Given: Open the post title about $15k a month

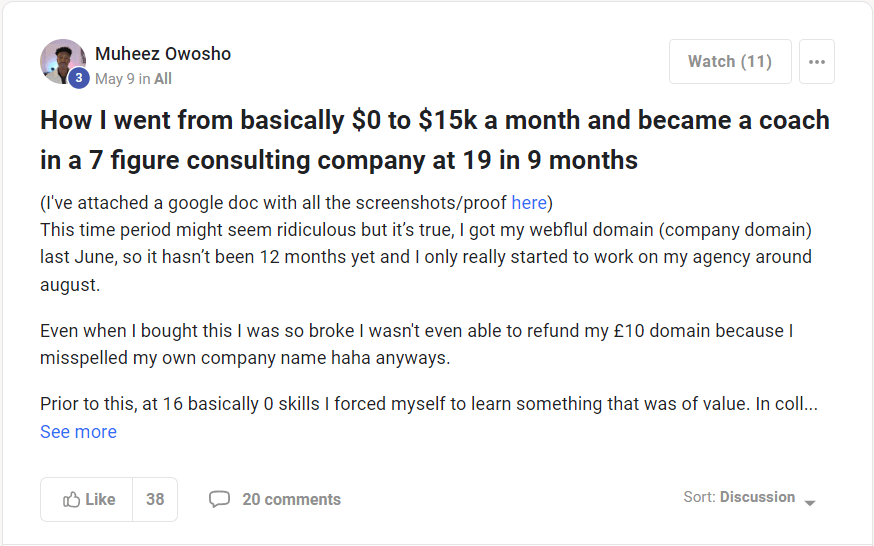Looking at the screenshot, I should [x=435, y=140].
